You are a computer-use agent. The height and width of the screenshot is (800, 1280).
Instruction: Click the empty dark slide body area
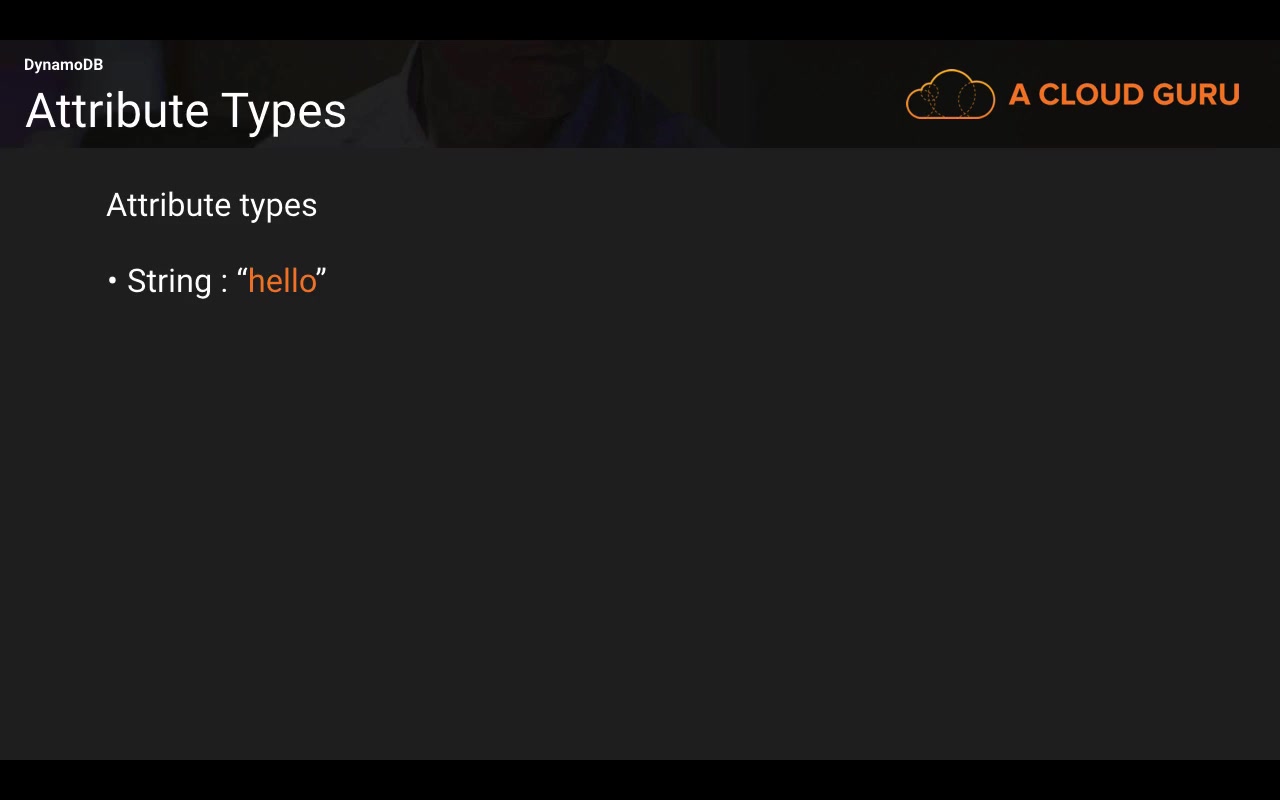[x=640, y=520]
